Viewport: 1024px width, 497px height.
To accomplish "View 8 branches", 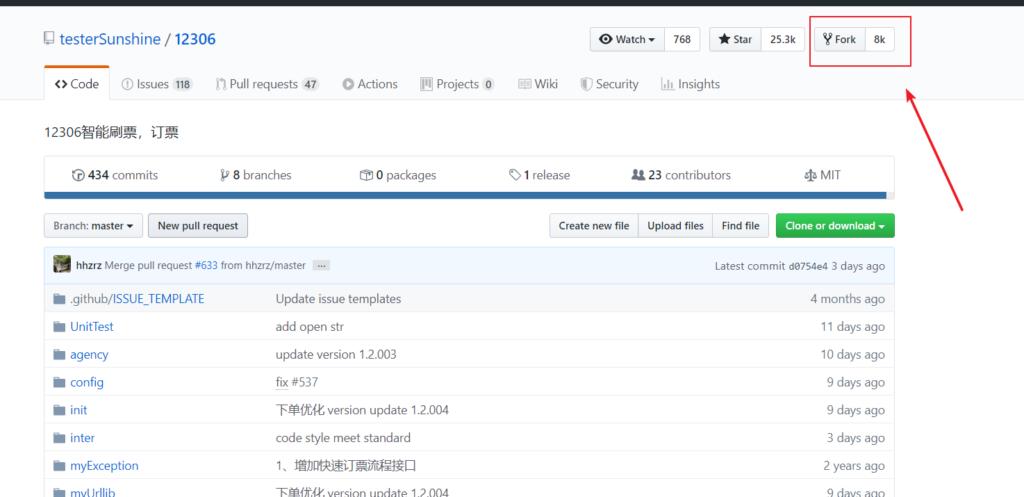I will point(256,175).
